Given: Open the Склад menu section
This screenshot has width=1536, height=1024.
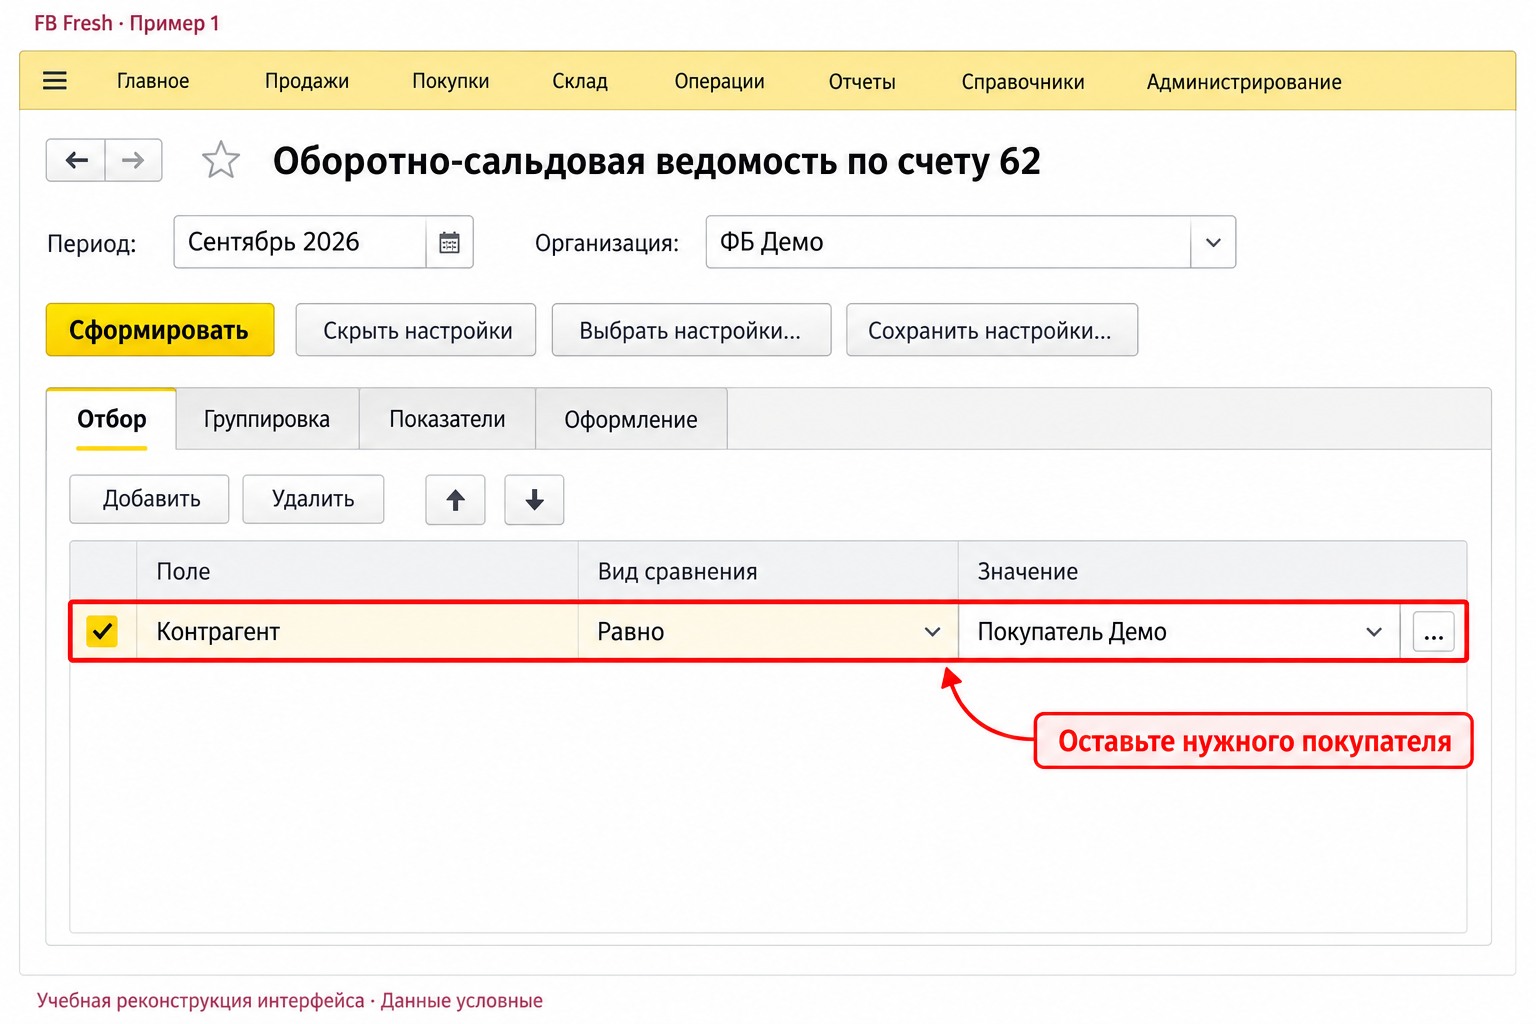Looking at the screenshot, I should [580, 81].
